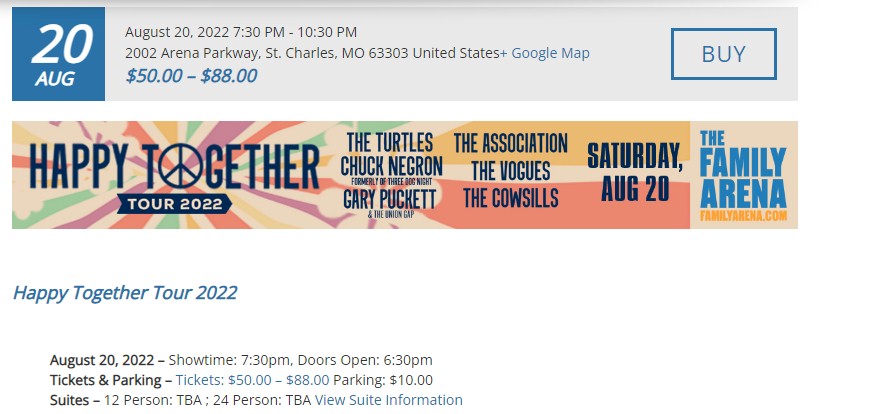Open the + Google Map link
This screenshot has width=873, height=414.
544,53
